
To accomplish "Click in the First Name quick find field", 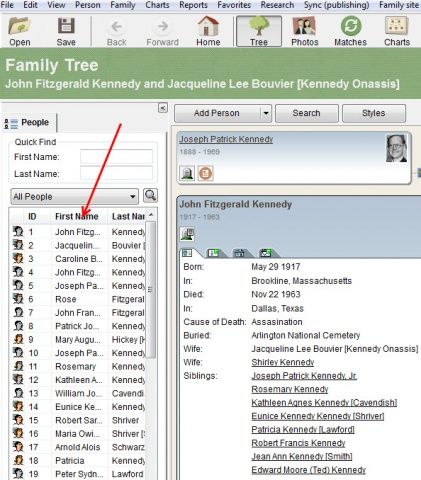I will pos(116,156).
